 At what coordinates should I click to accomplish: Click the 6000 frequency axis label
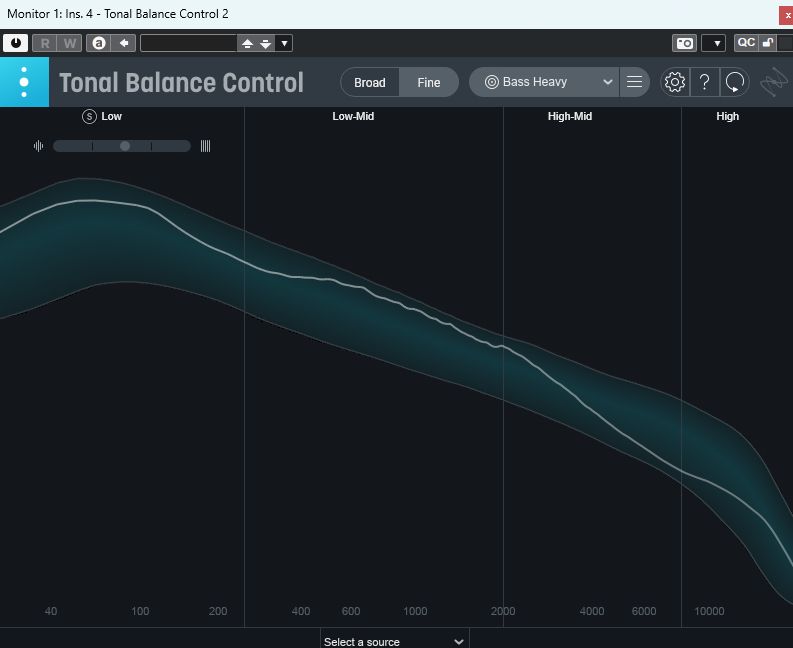point(644,611)
